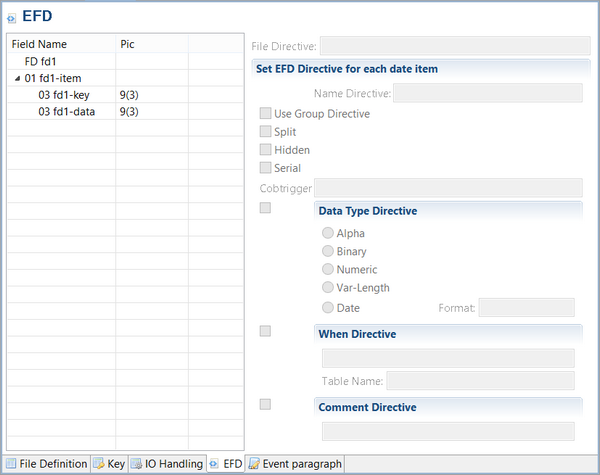Click the Pic column header
The width and height of the screenshot is (600, 475).
click(127, 44)
